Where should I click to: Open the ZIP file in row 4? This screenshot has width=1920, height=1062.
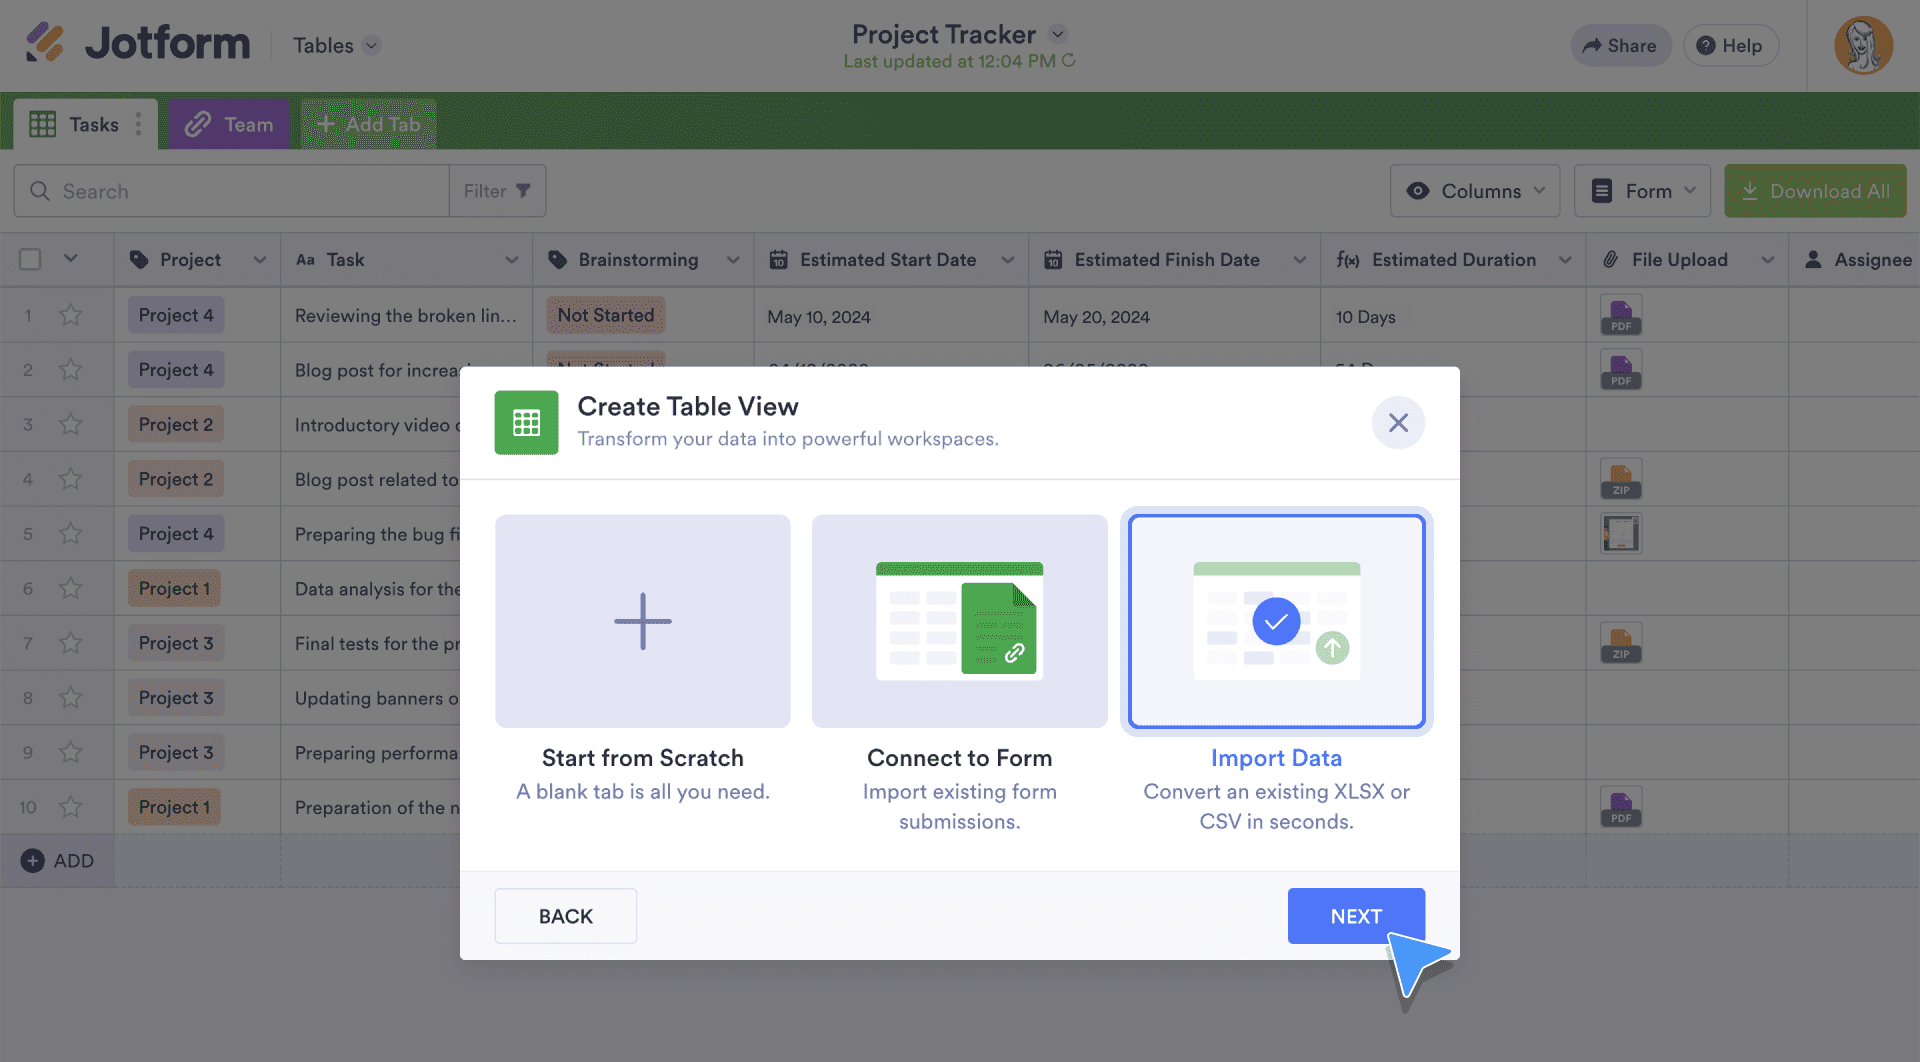[1620, 480]
